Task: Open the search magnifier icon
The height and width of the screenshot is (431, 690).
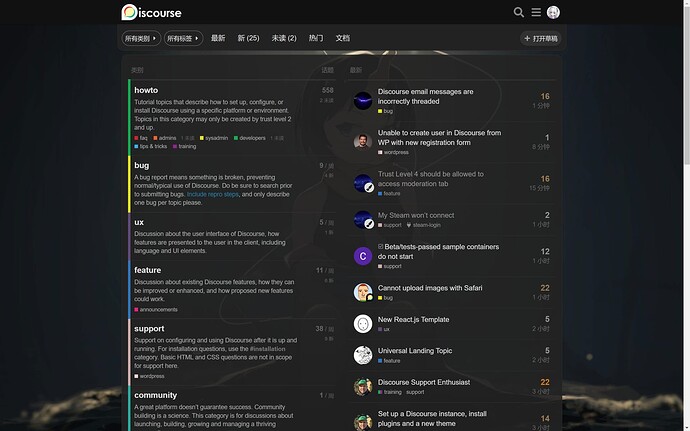Action: point(519,12)
